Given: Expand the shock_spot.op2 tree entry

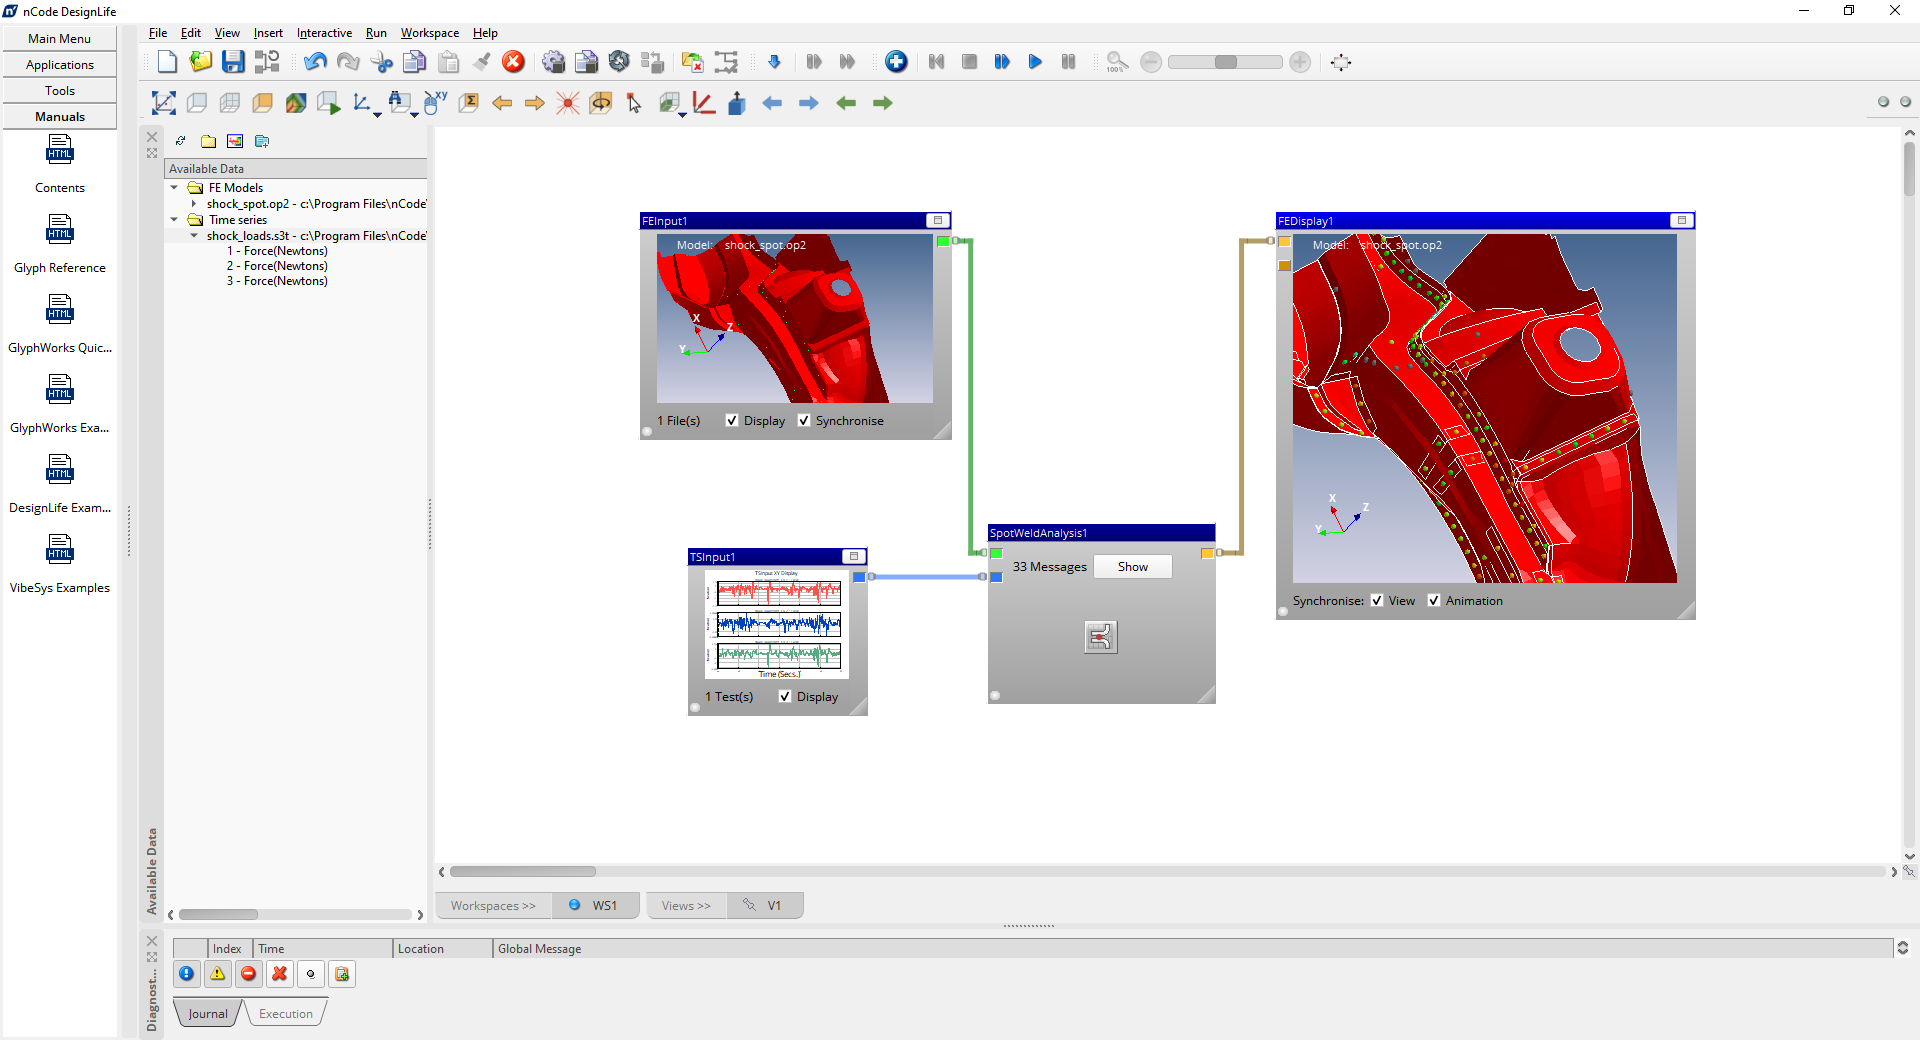Looking at the screenshot, I should pyautogui.click(x=194, y=204).
